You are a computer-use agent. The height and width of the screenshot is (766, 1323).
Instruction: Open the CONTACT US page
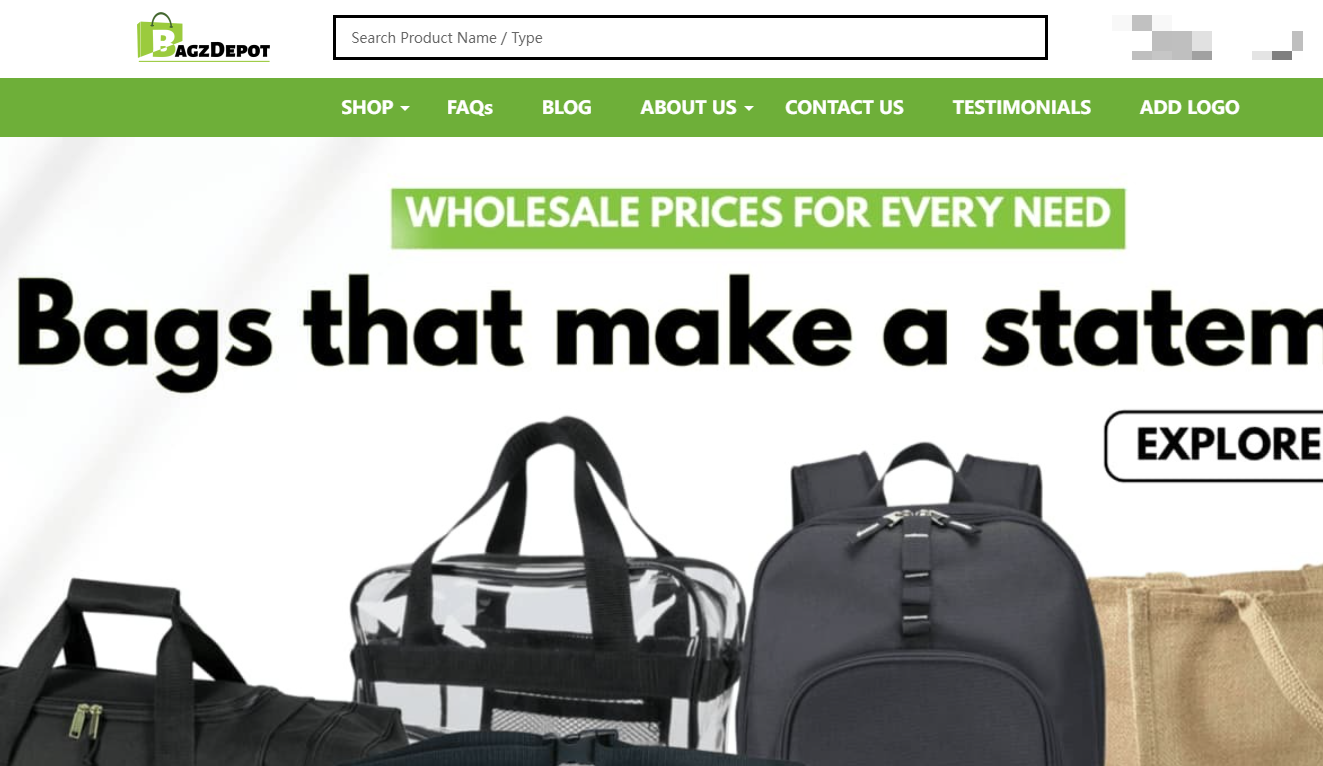844,107
